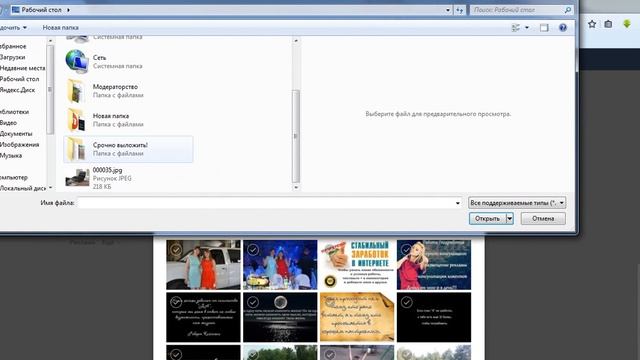The height and width of the screenshot is (360, 640).
Task: Expand the Рабочий стол breadcrumb arrow
Action: (x=68, y=10)
